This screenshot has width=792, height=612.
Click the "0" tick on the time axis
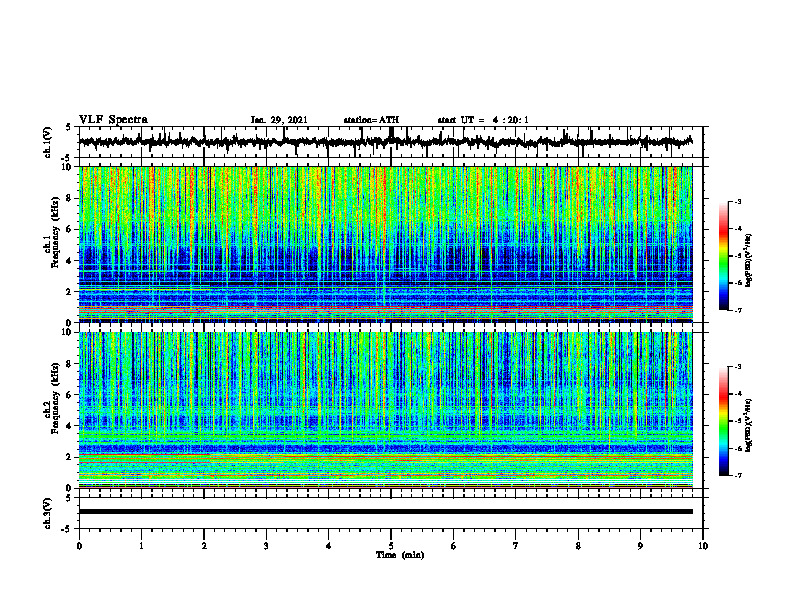(79, 546)
